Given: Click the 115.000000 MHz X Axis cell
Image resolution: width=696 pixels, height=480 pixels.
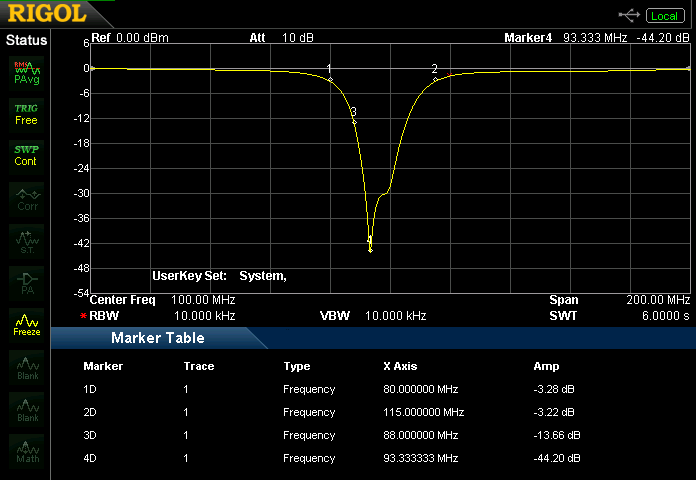Looking at the screenshot, I should (423, 413).
